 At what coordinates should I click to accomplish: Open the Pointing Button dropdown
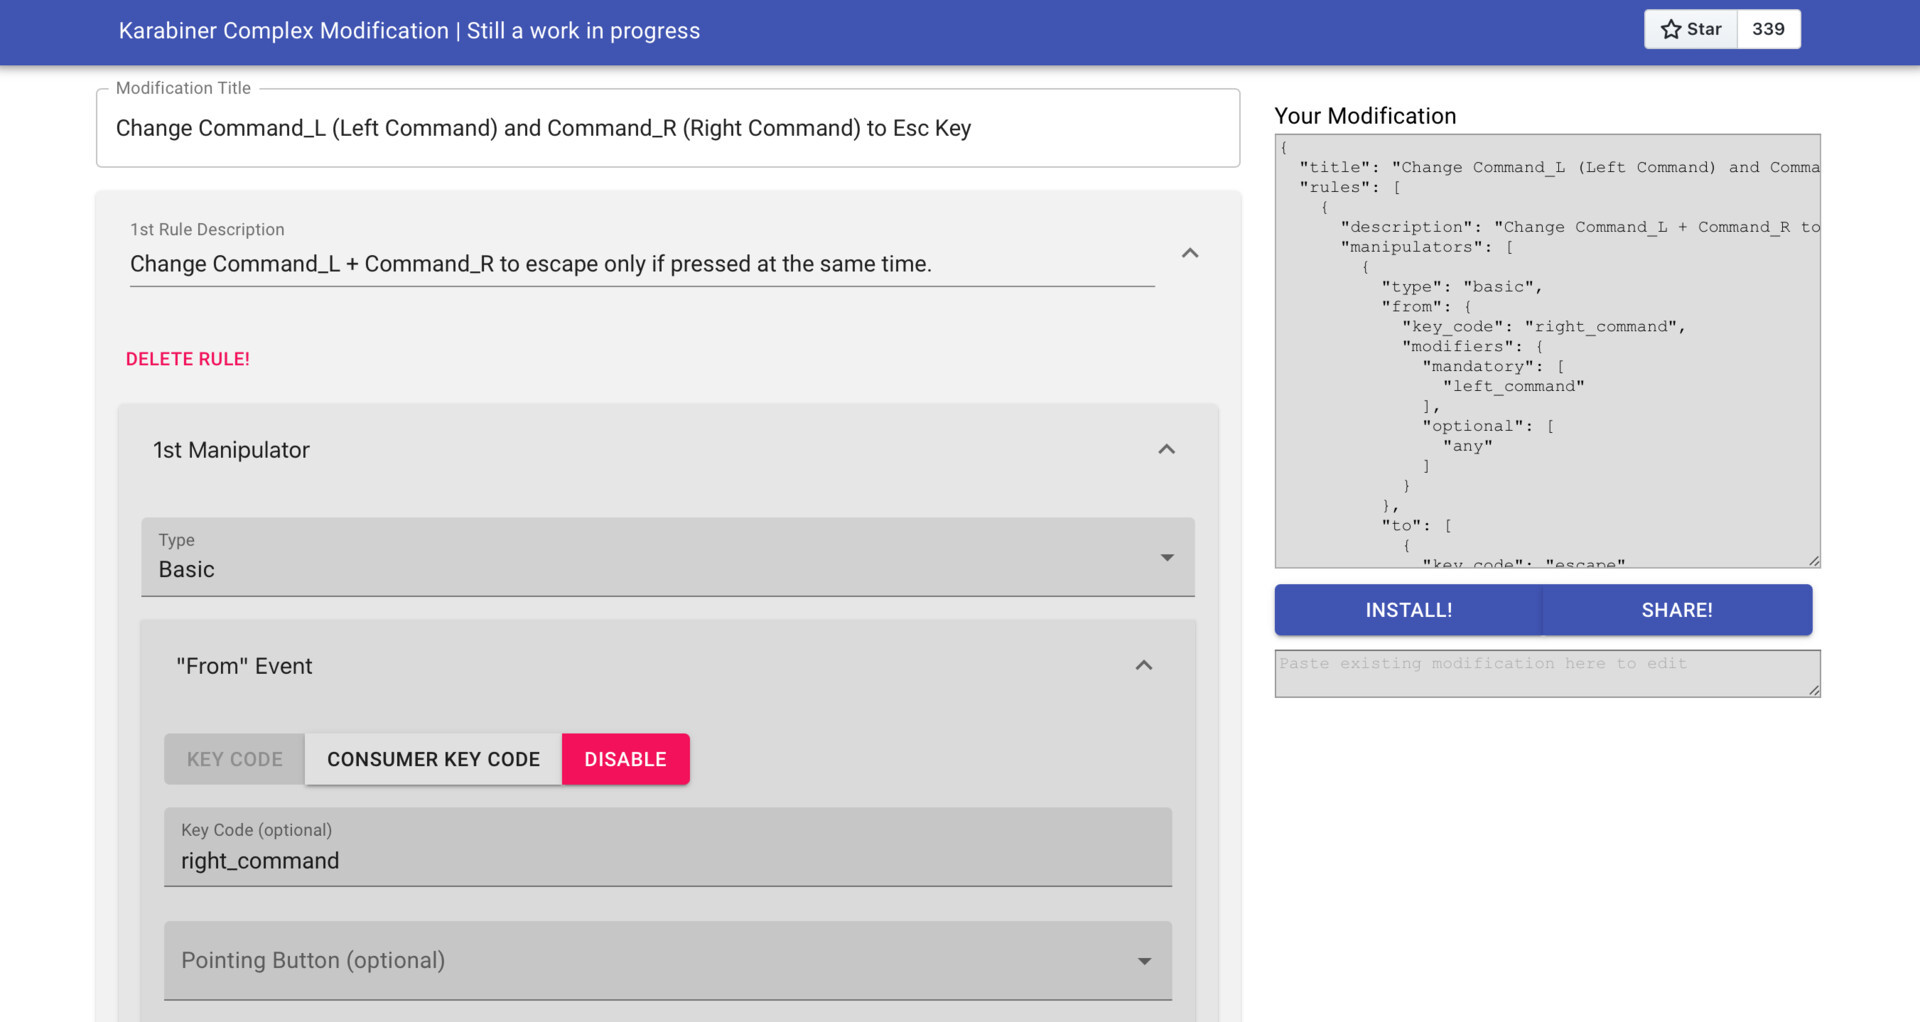pos(668,960)
